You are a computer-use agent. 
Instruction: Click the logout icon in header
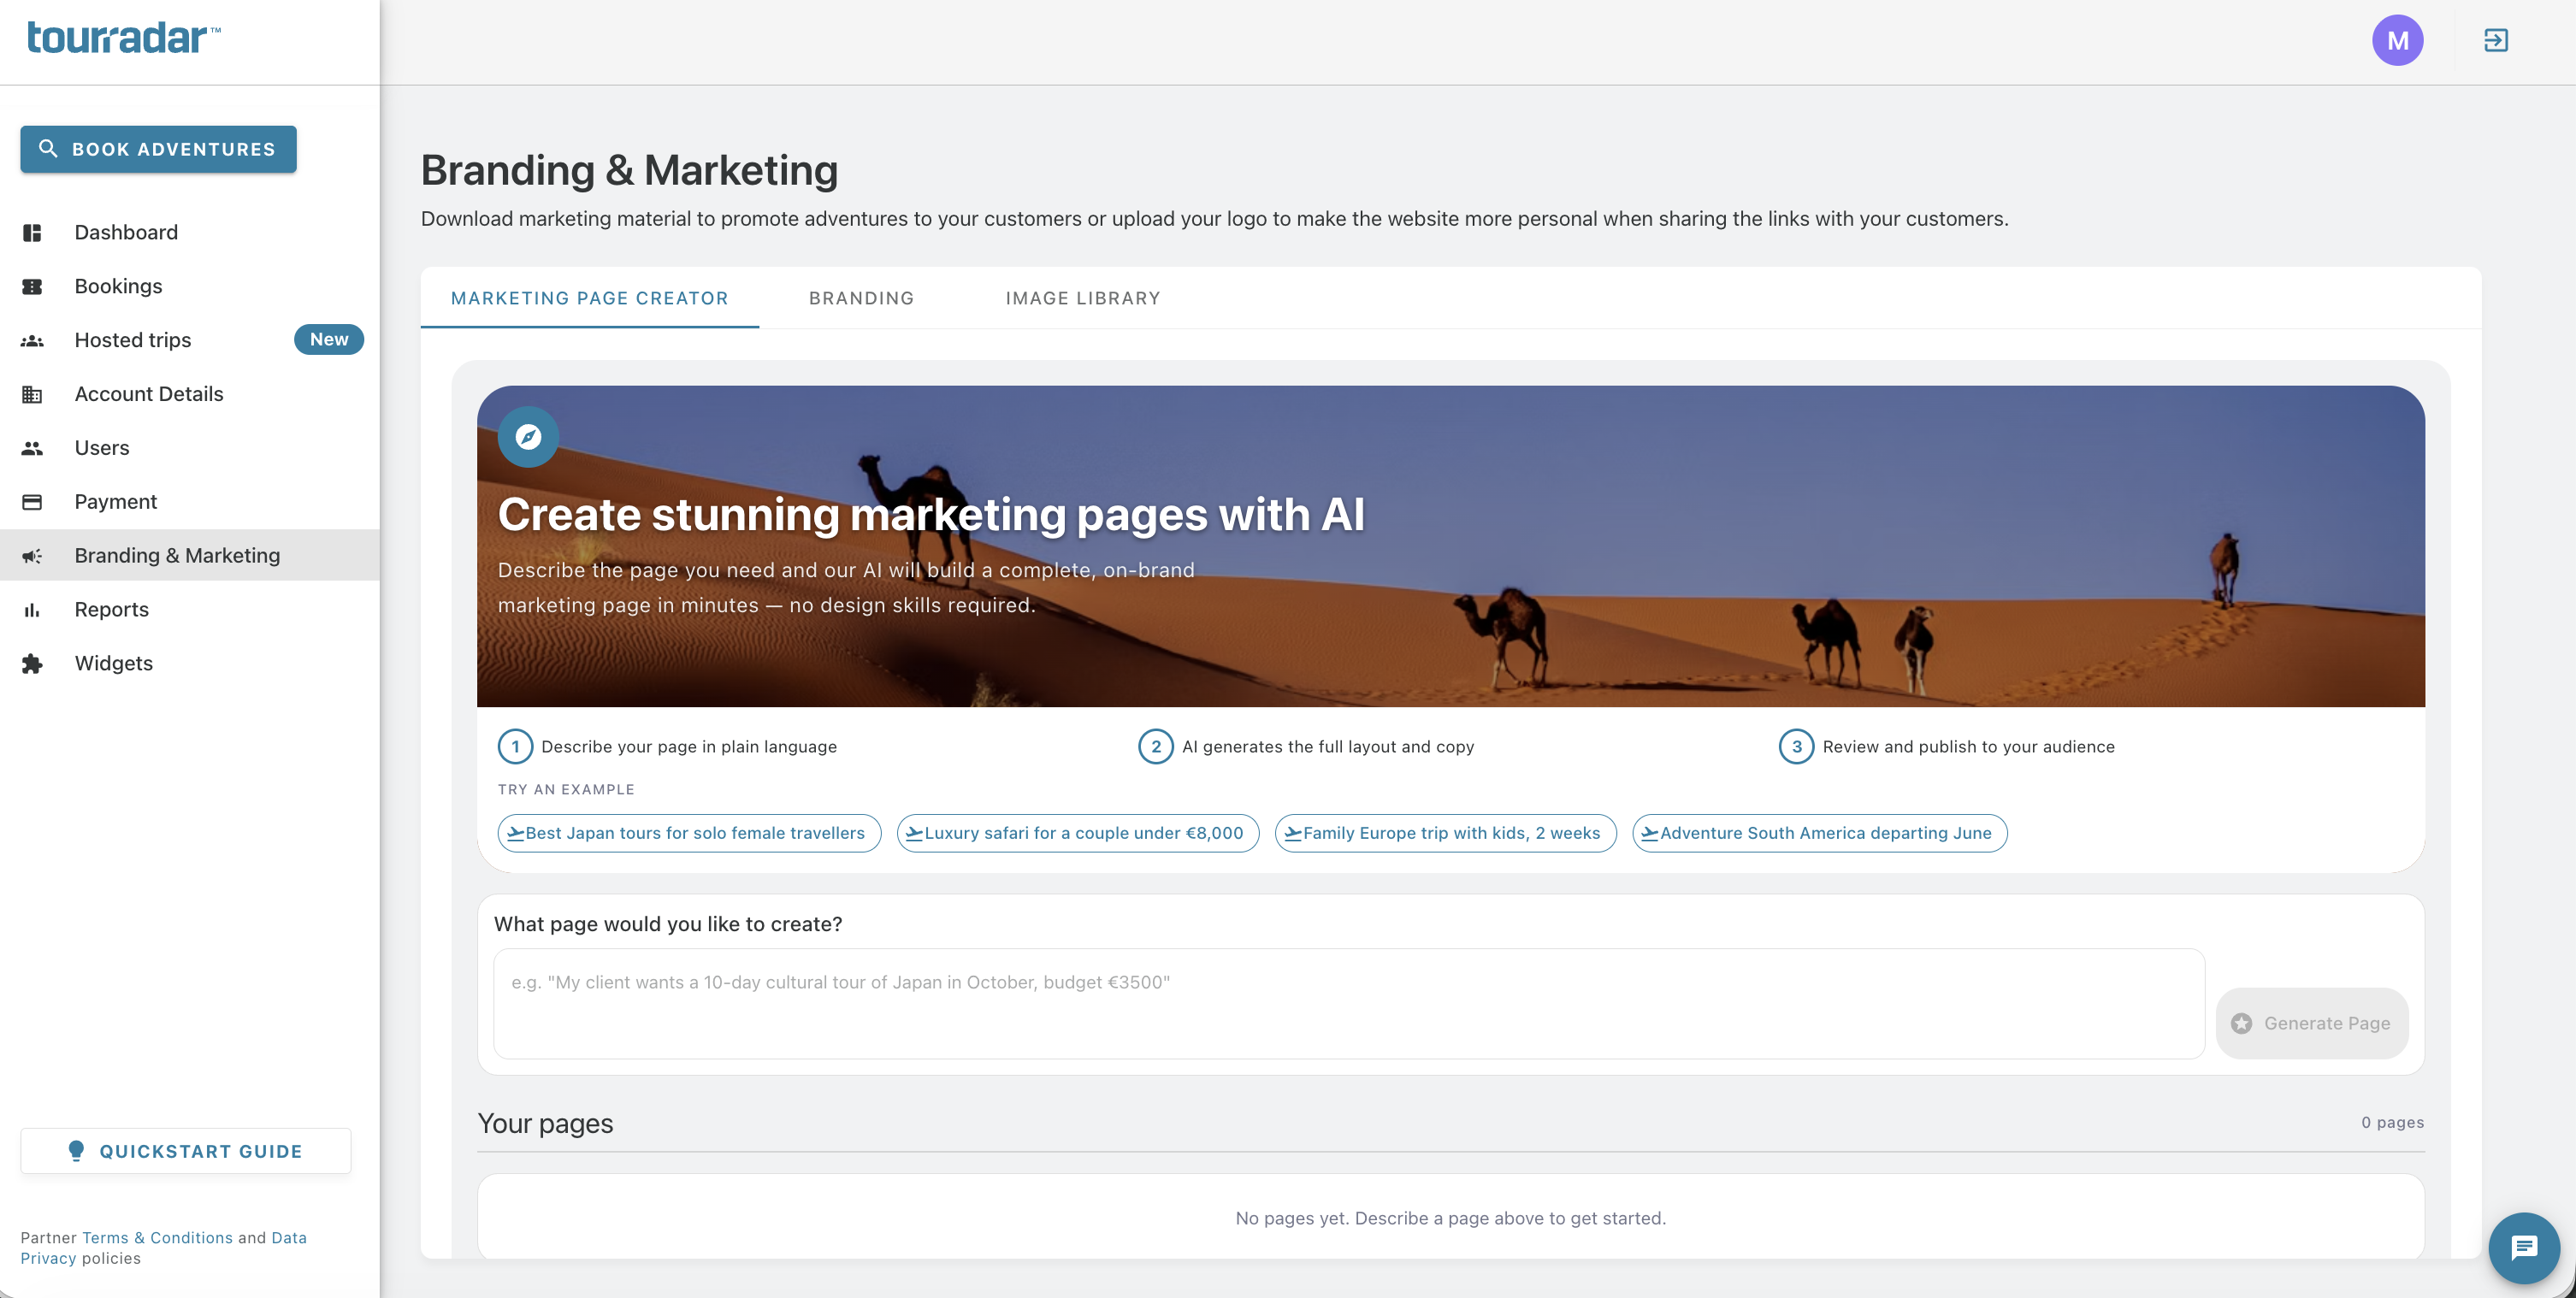click(2495, 40)
